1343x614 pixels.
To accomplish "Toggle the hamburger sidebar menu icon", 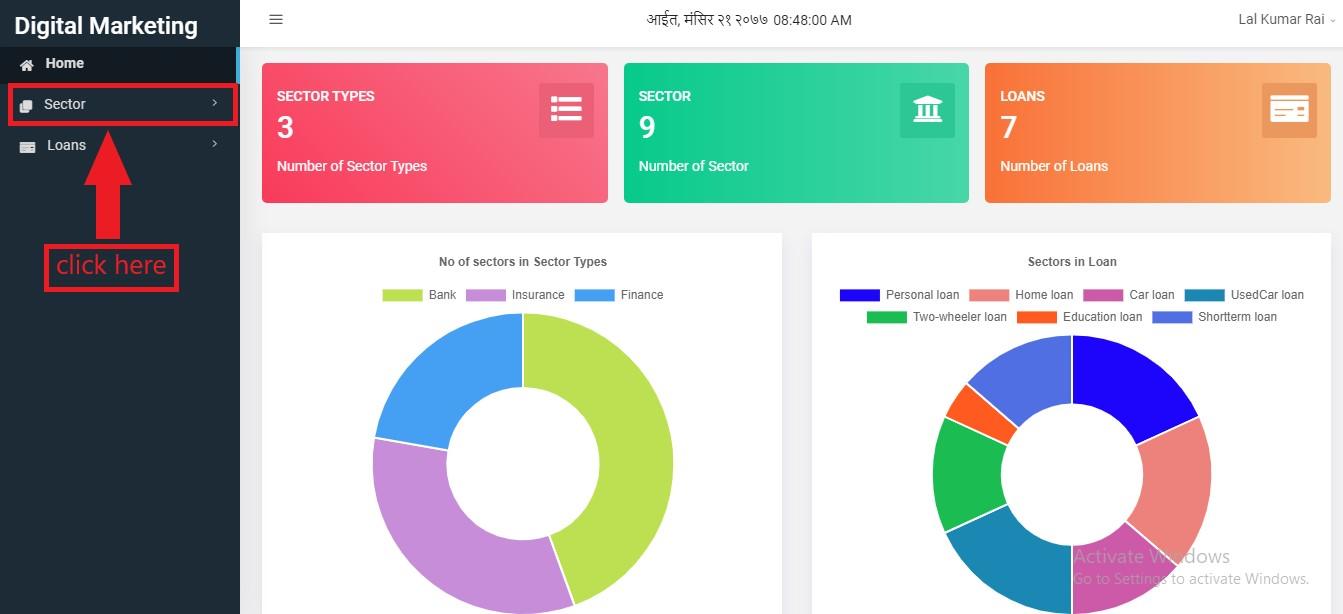I will coord(276,19).
